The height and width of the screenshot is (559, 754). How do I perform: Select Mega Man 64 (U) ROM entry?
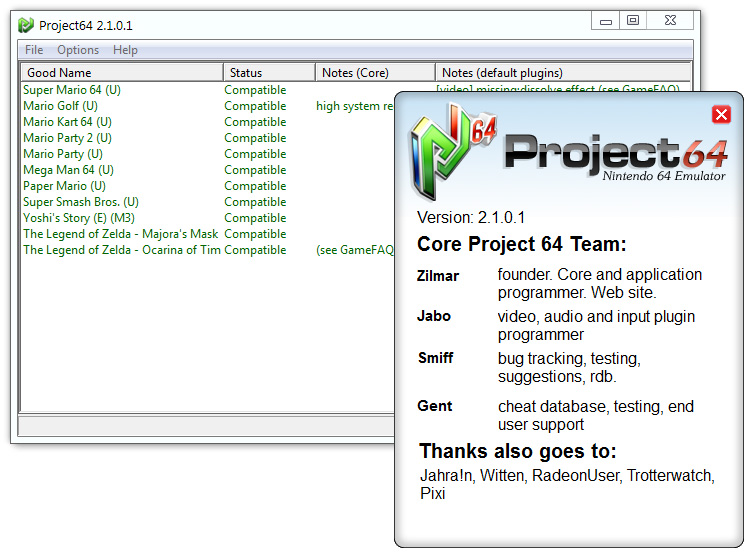click(68, 170)
